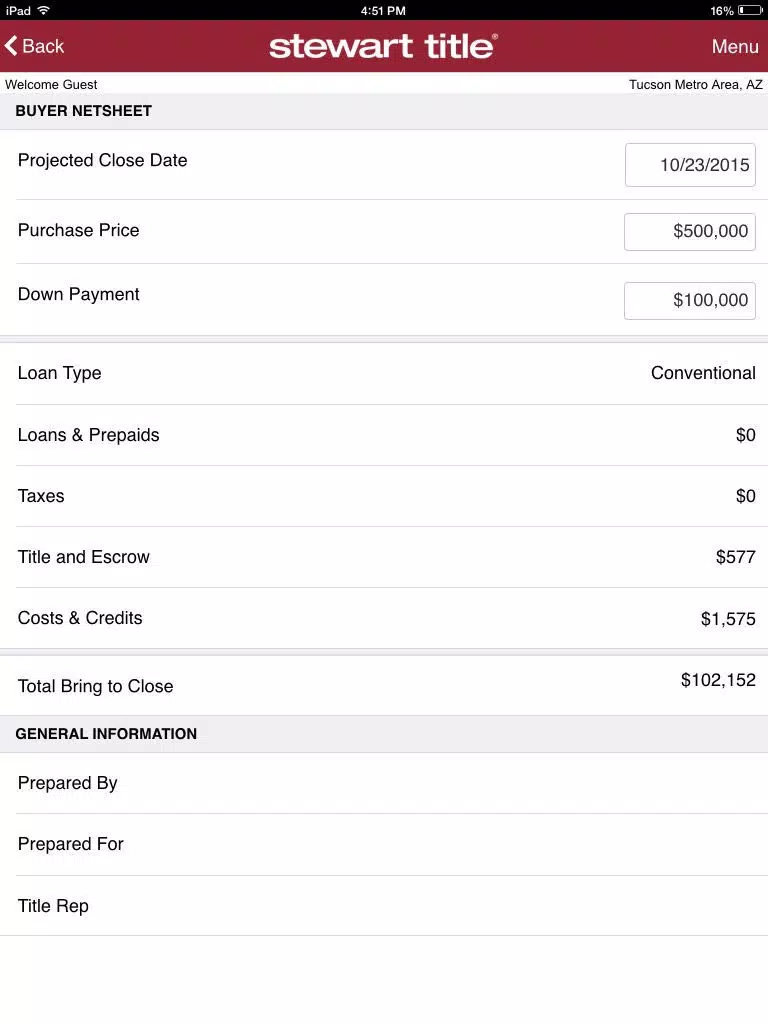
Task: Open the Title and Escrow row
Action: coord(384,557)
